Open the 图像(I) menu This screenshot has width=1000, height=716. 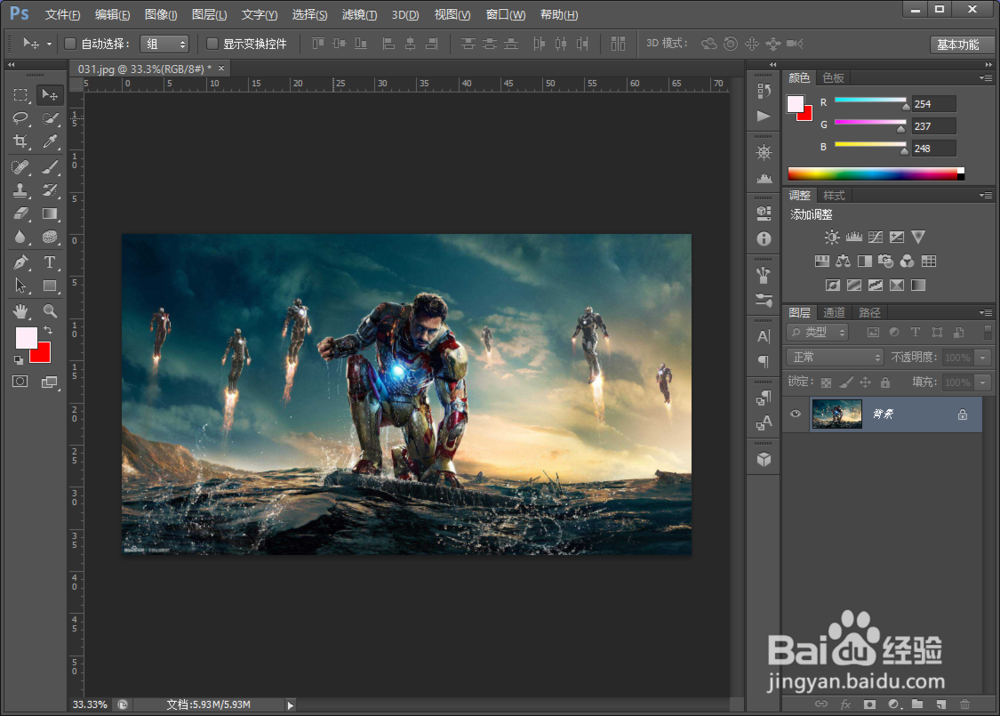(x=161, y=15)
